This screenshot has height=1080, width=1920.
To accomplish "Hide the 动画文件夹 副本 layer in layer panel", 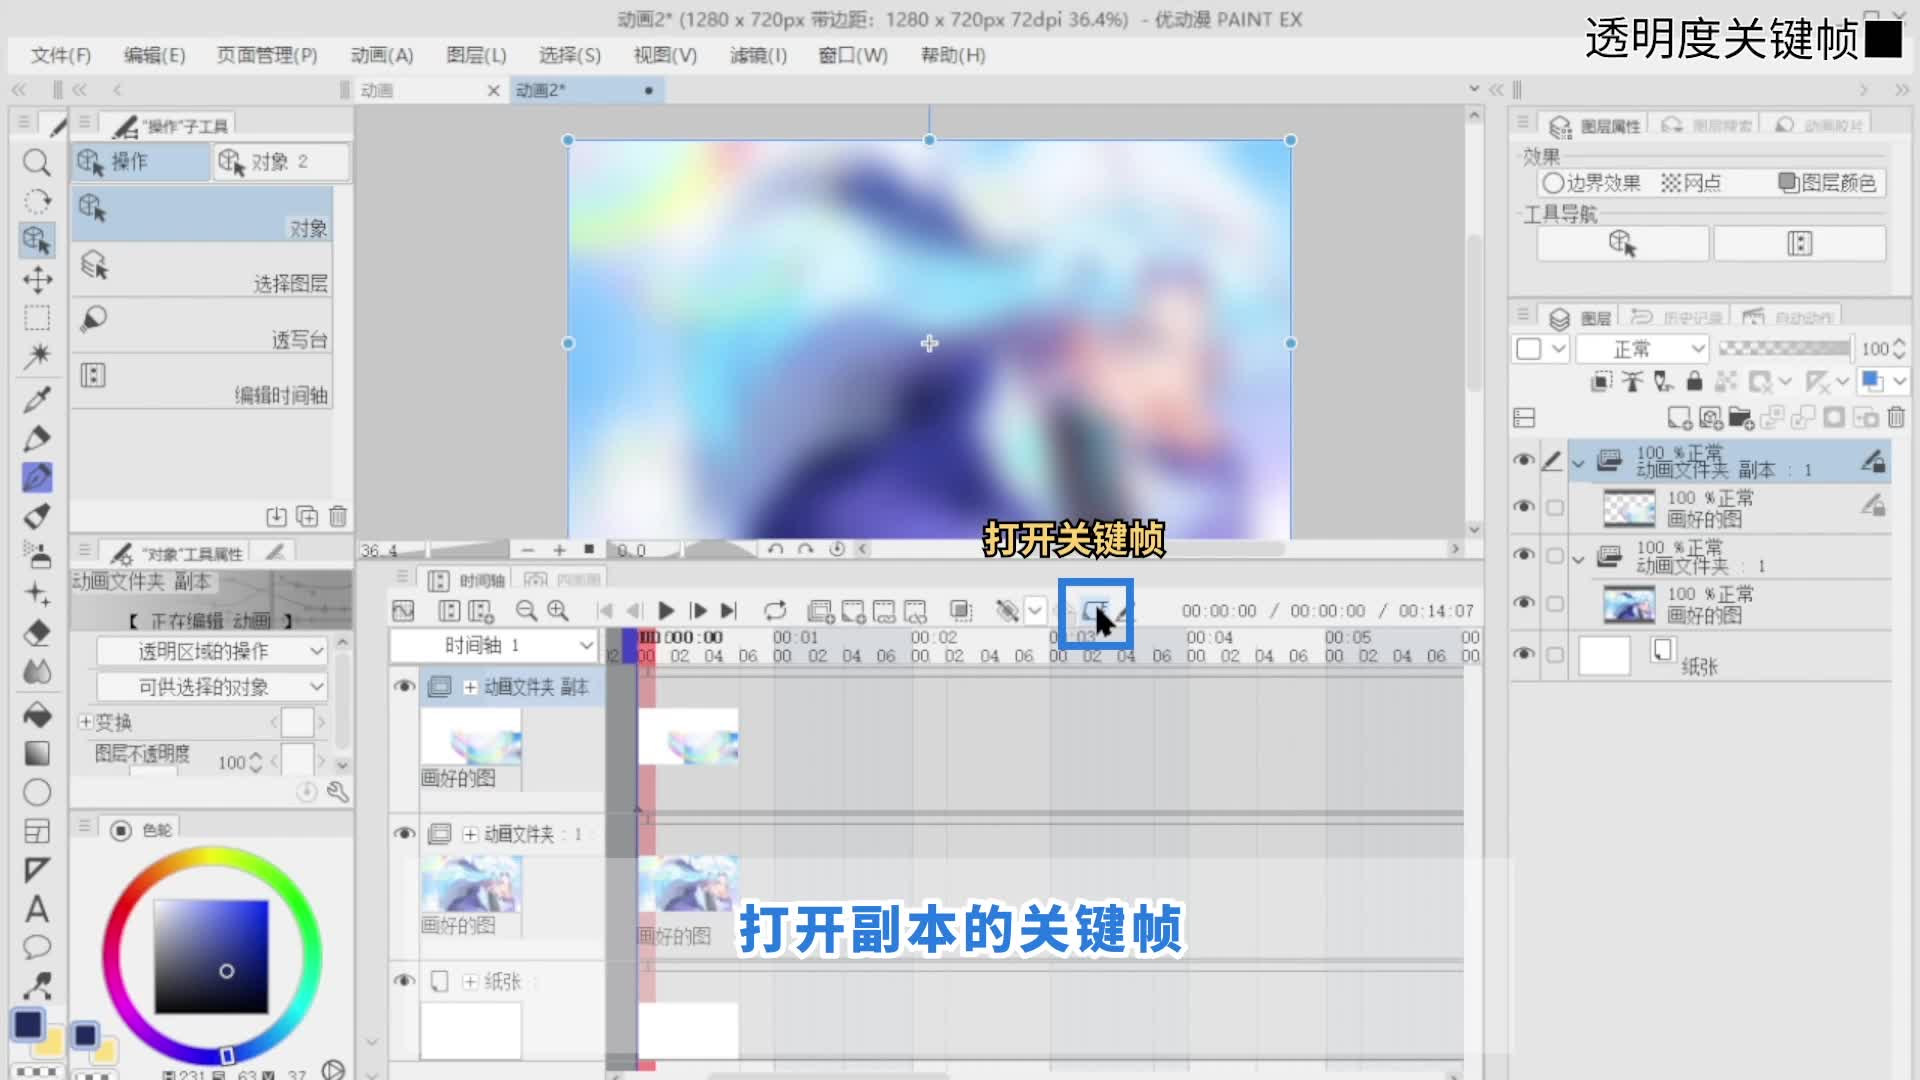I will coord(1524,460).
